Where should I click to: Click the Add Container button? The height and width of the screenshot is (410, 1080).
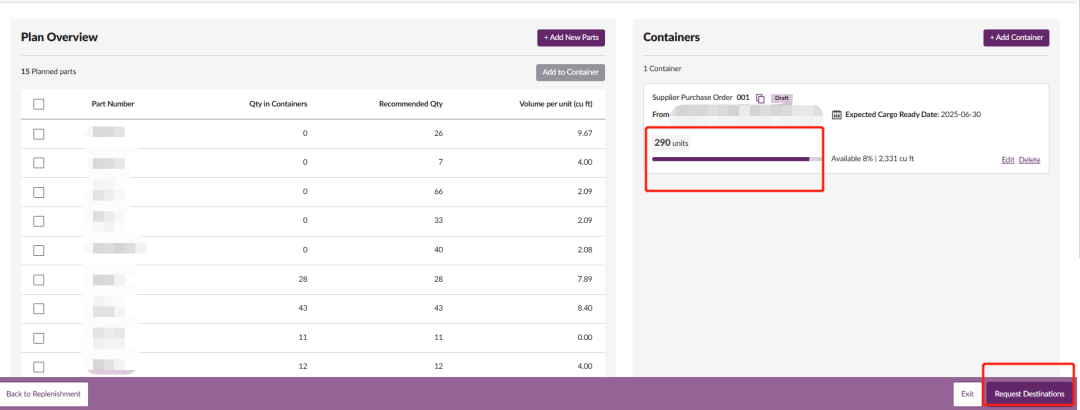(x=1015, y=38)
